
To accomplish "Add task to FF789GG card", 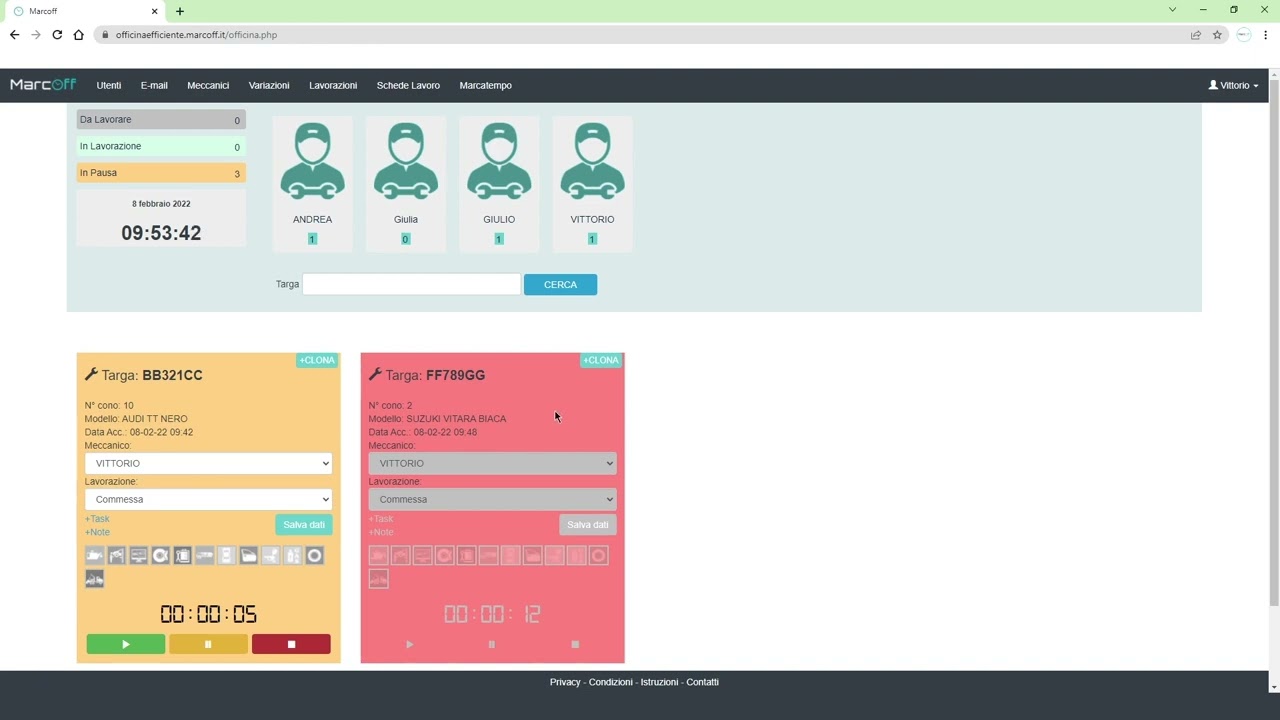I will pos(381,519).
